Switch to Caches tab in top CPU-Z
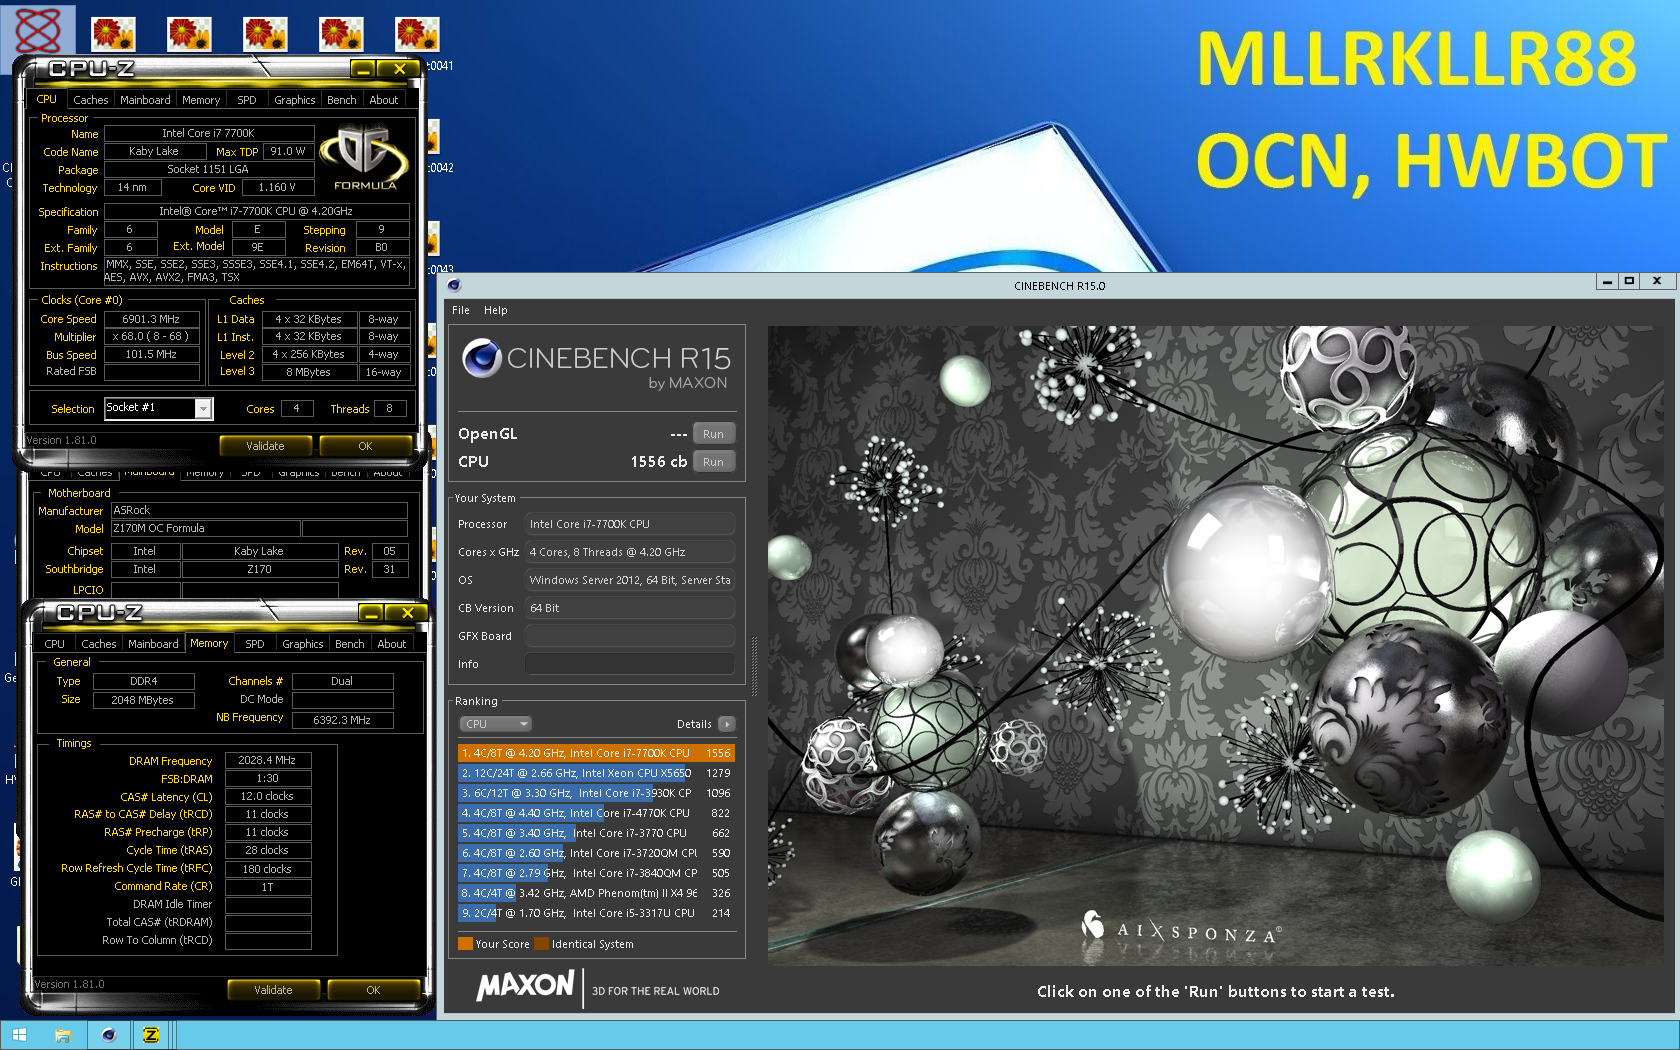 point(90,100)
